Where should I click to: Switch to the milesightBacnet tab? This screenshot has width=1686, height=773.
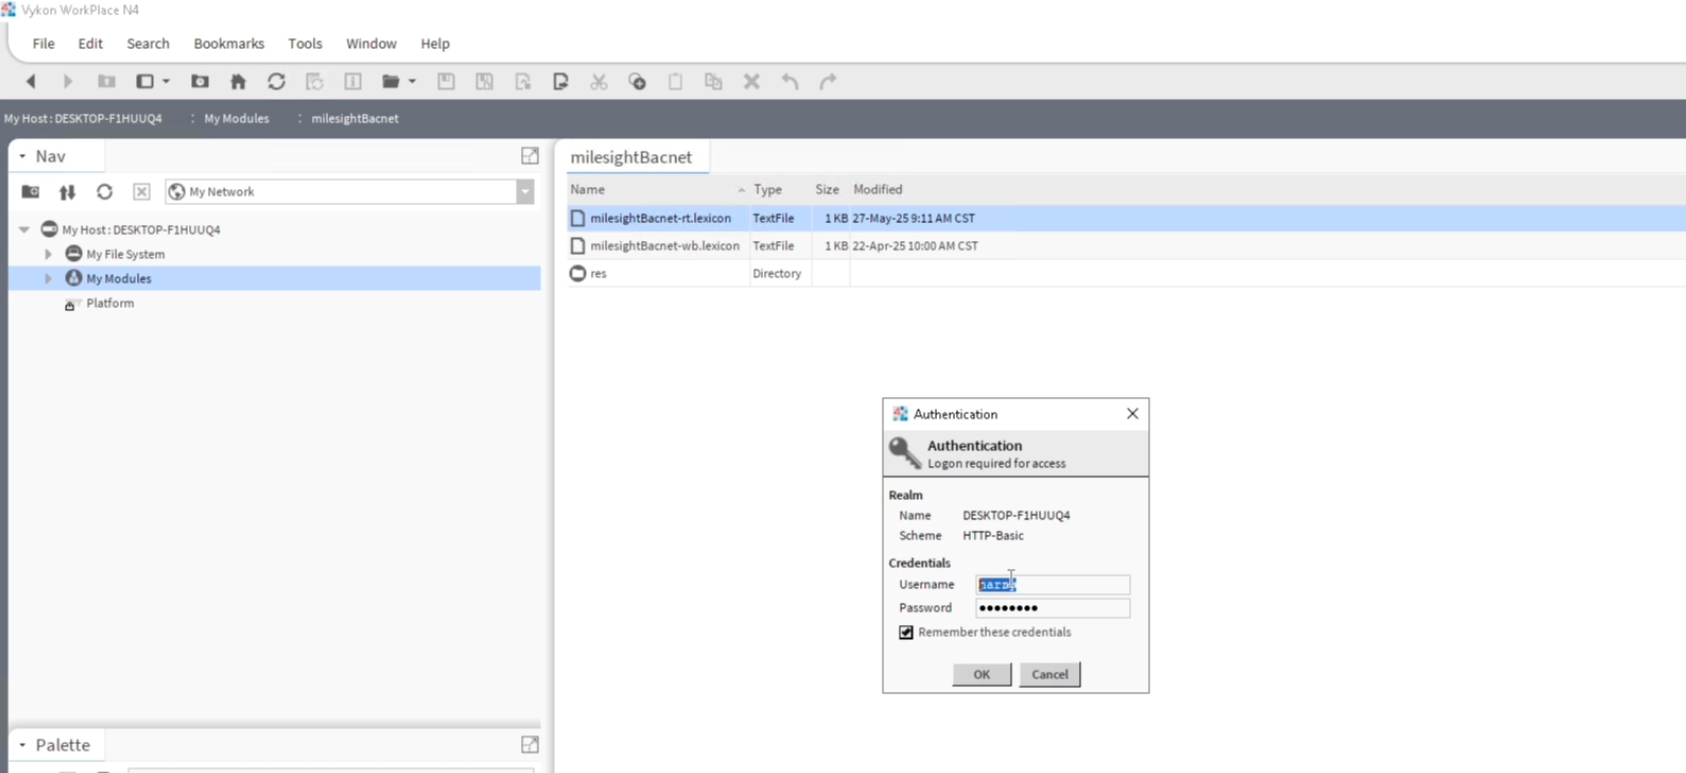(x=631, y=157)
